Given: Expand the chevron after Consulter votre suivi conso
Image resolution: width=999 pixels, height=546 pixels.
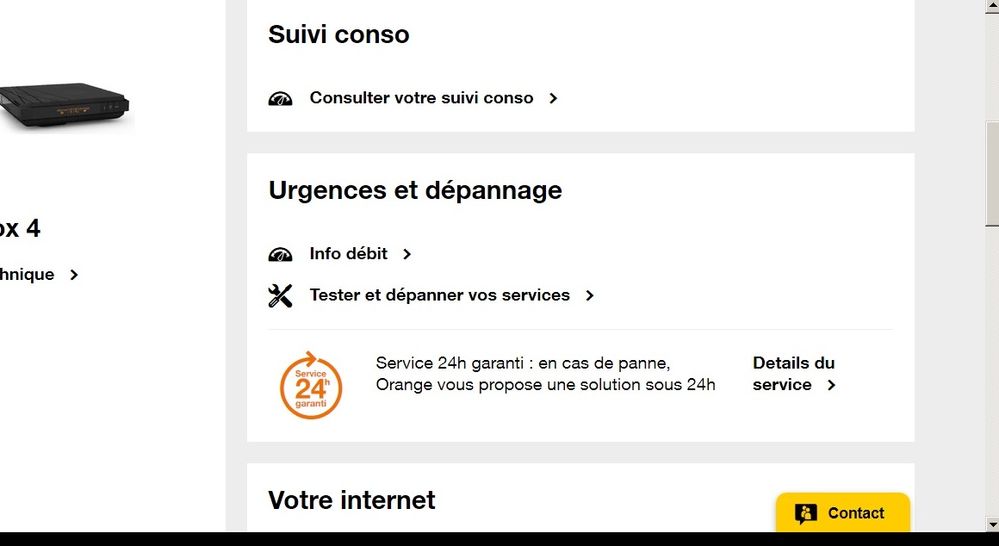Looking at the screenshot, I should (553, 99).
